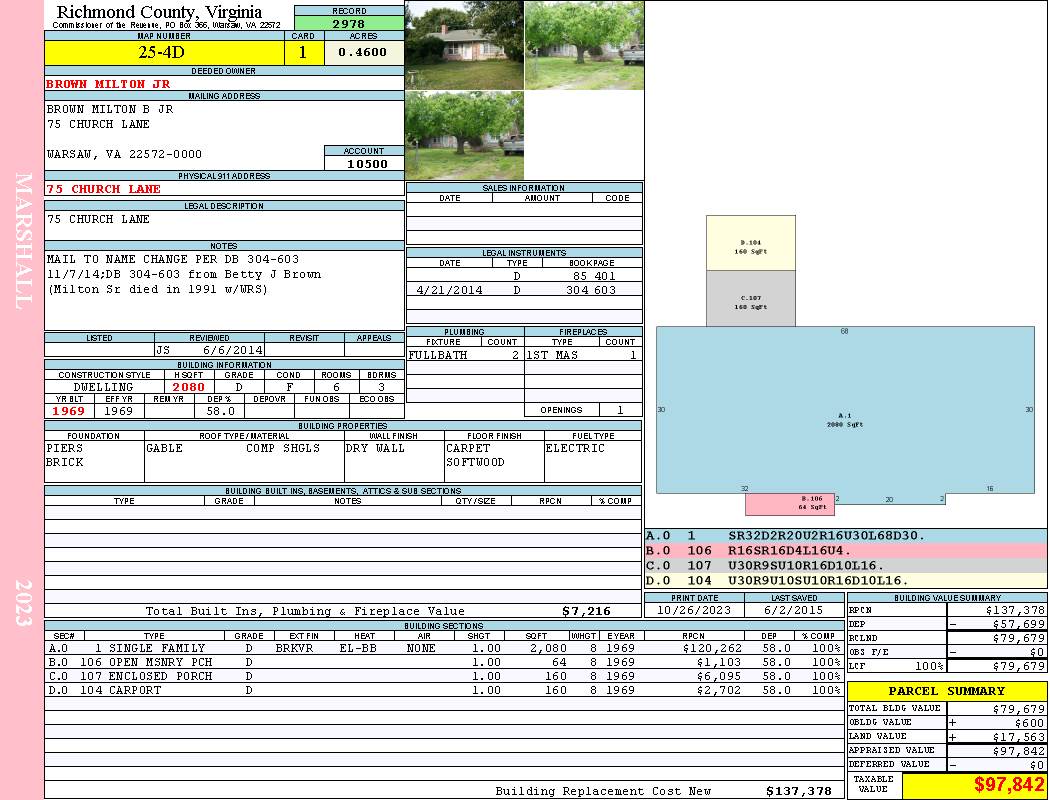The width and height of the screenshot is (1050, 800).
Task: Click the gray C.107 sketch block
Action: pos(751,299)
